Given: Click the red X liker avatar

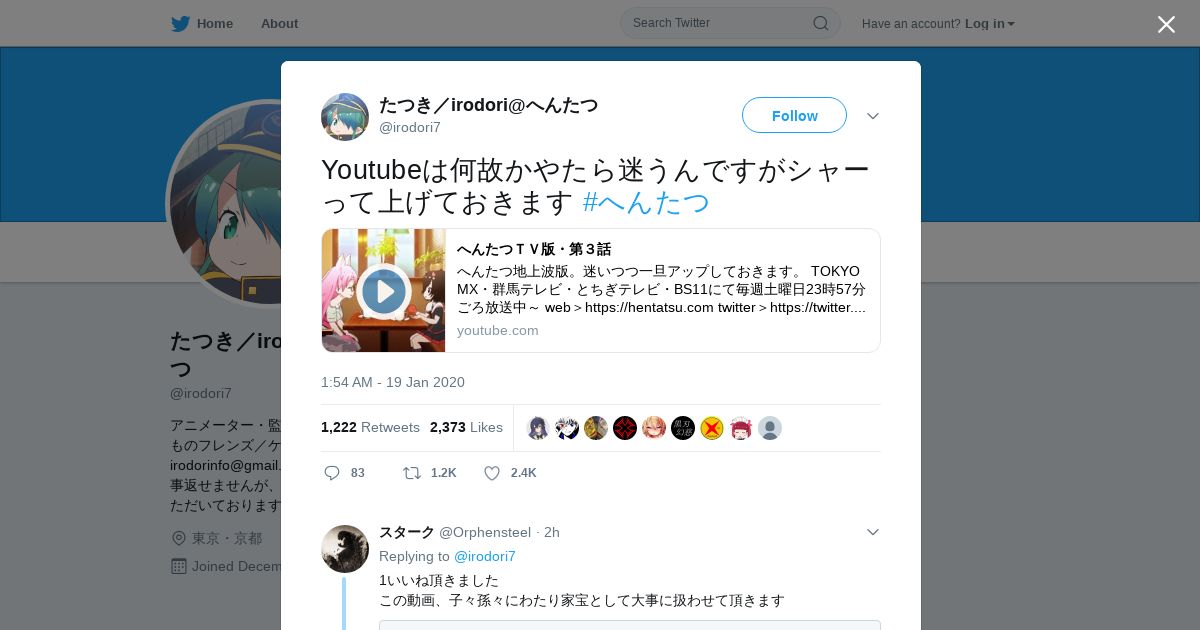Looking at the screenshot, I should [712, 428].
